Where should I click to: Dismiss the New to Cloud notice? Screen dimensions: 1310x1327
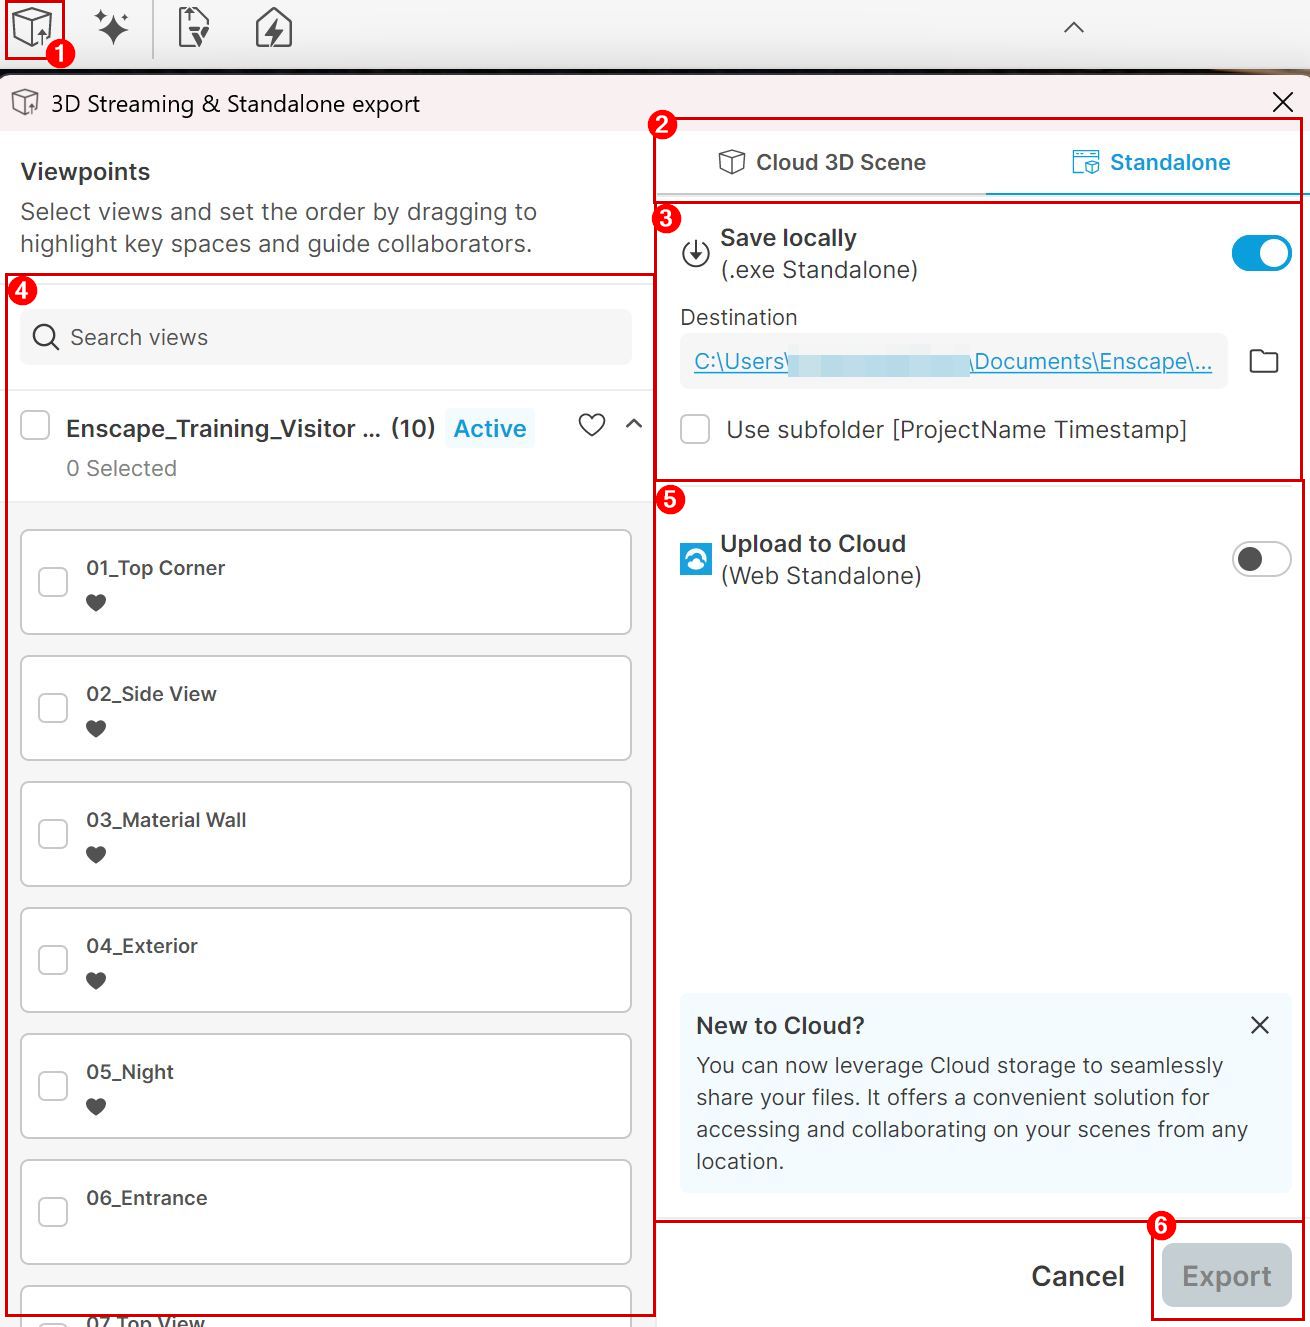coord(1260,1025)
